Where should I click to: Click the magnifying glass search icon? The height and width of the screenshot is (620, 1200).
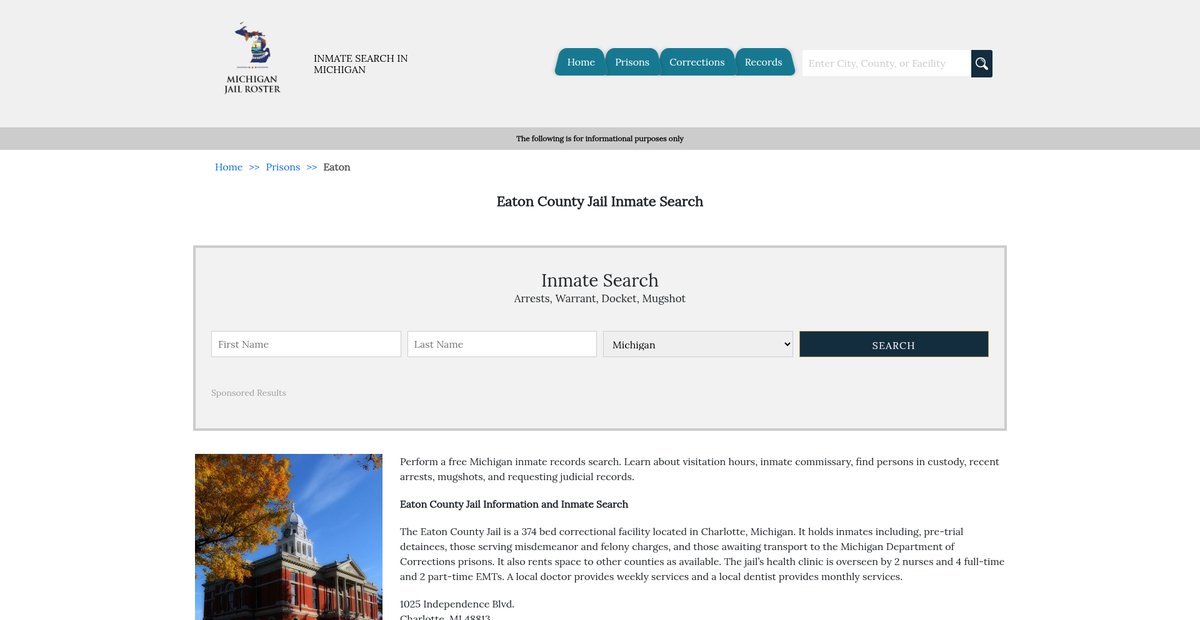(982, 63)
